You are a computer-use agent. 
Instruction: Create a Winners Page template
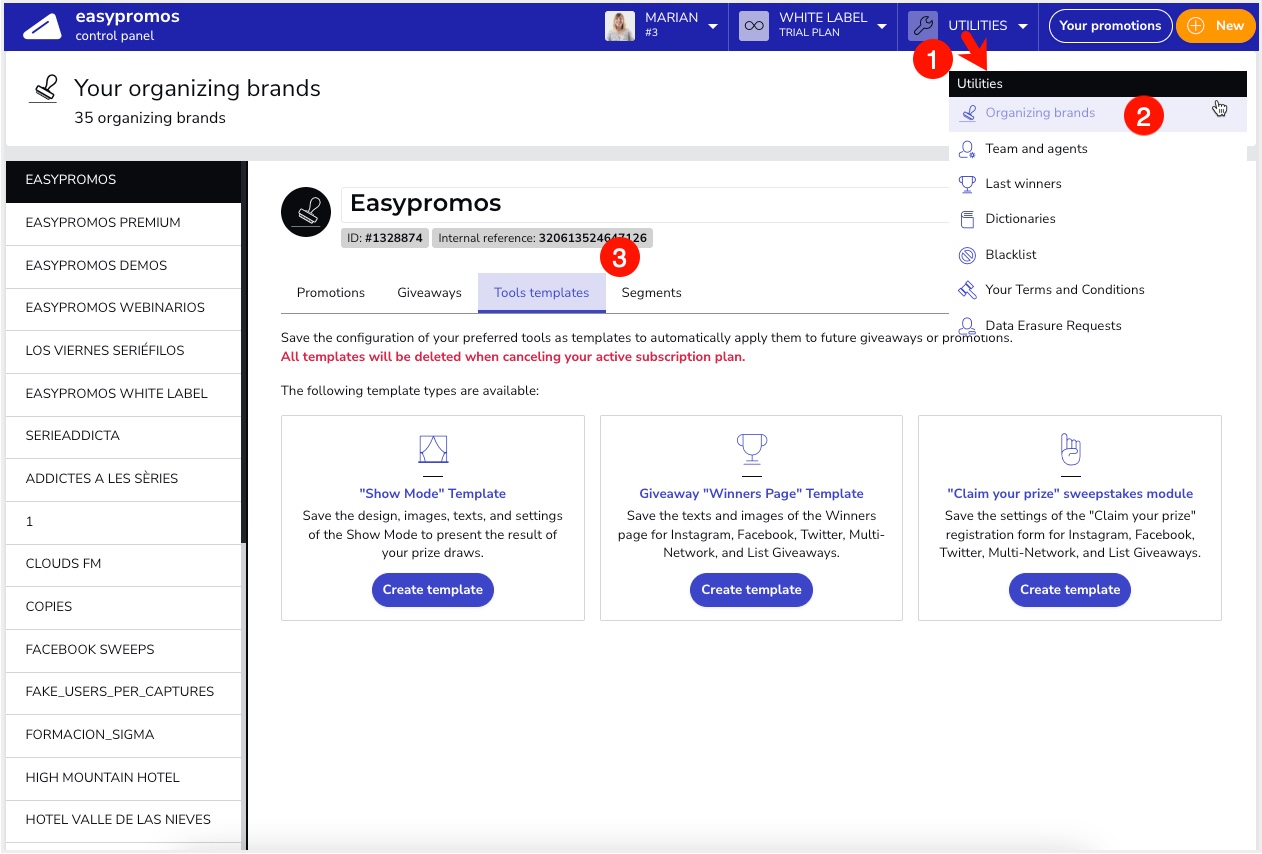[751, 590]
